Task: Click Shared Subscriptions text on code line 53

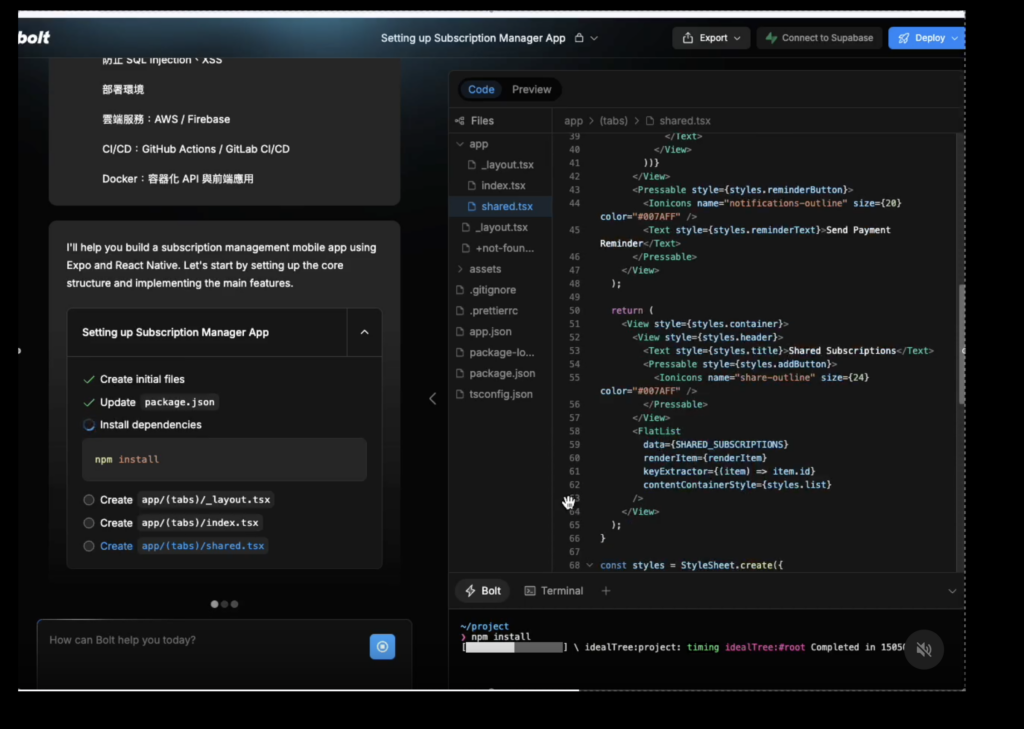Action: [x=842, y=351]
